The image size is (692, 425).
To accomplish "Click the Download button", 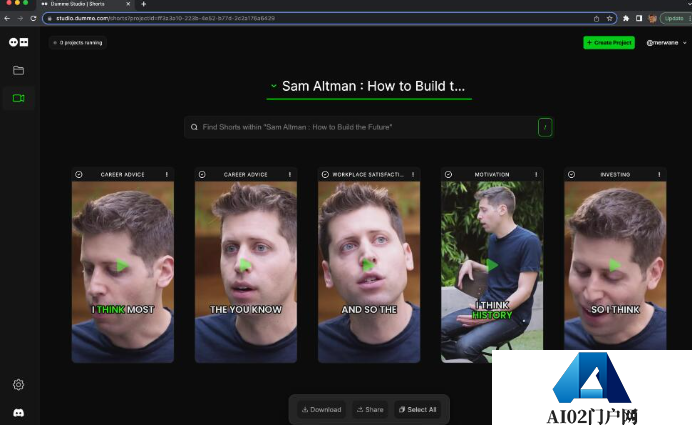I will pyautogui.click(x=321, y=410).
